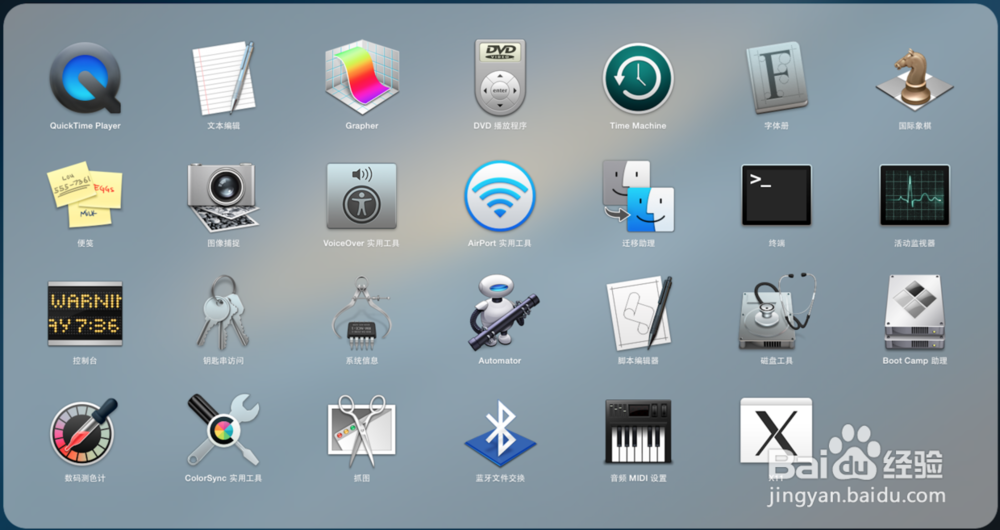Image resolution: width=1000 pixels, height=530 pixels.
Task: Open the Grapher app icon
Action: pyautogui.click(x=362, y=78)
